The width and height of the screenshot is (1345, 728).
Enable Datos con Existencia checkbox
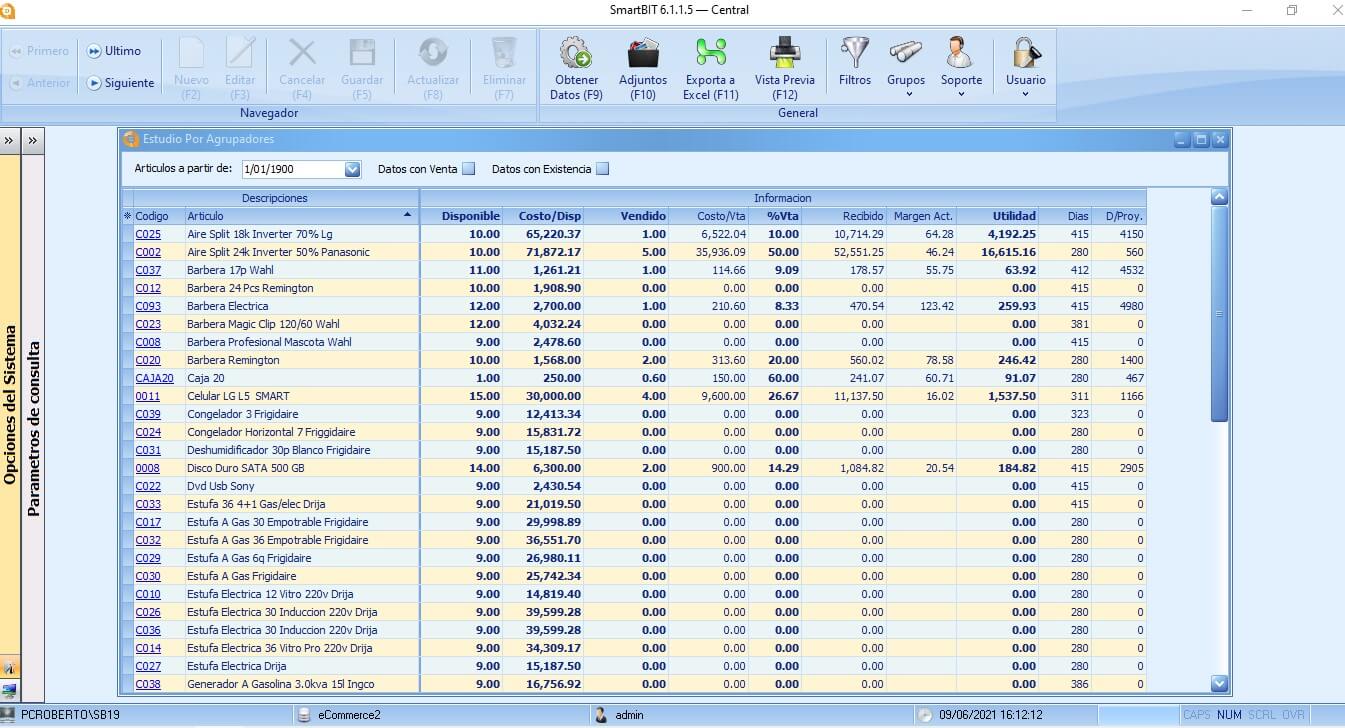[602, 169]
